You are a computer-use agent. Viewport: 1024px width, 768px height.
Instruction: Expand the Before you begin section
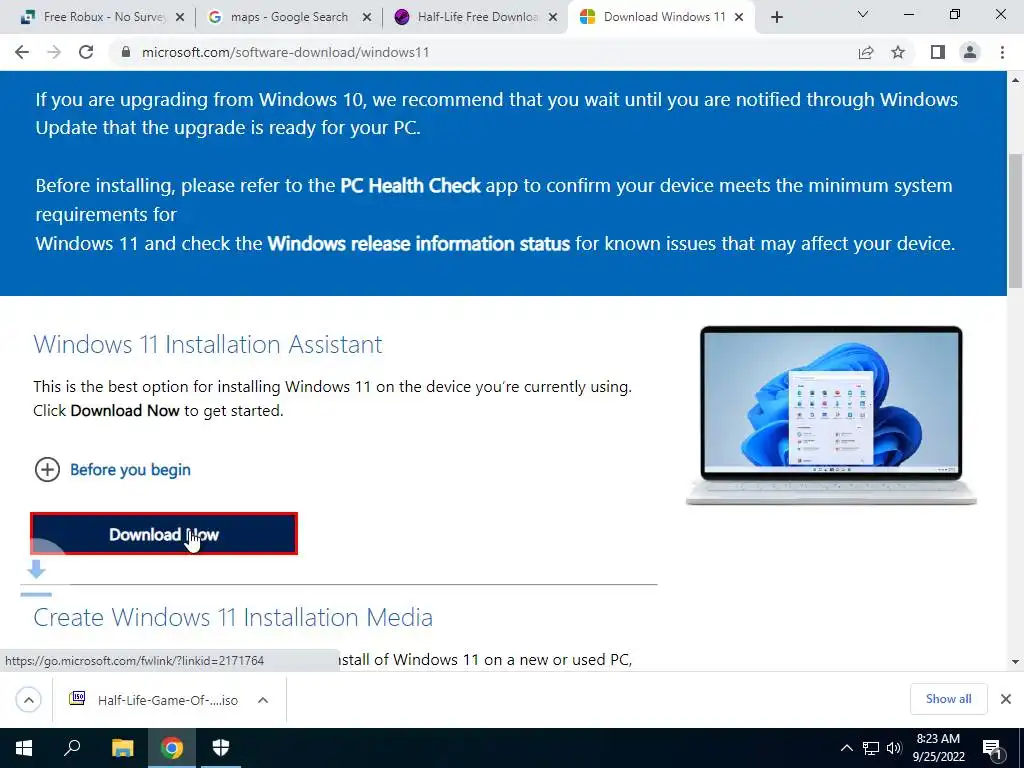(x=112, y=470)
